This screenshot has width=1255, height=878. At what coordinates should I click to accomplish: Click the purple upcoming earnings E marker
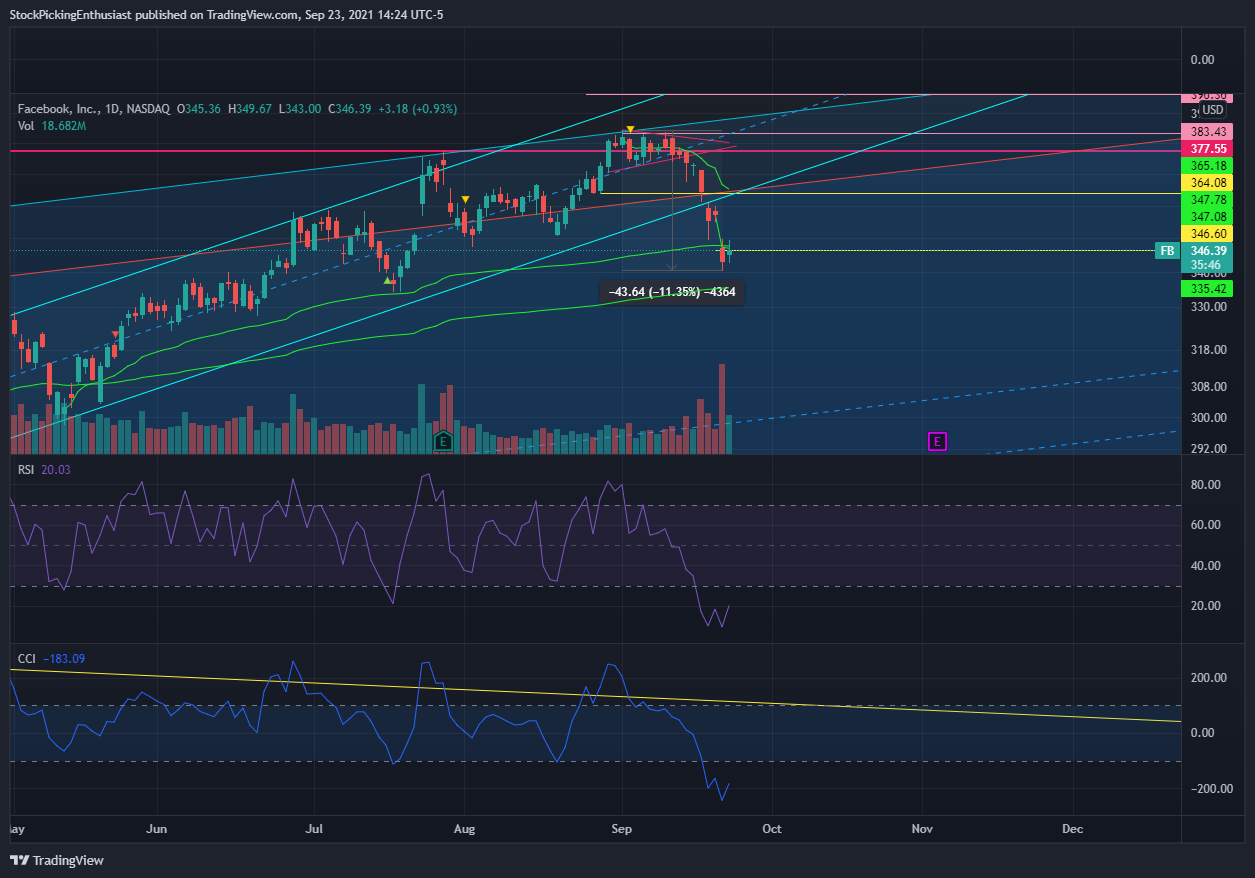[x=937, y=440]
